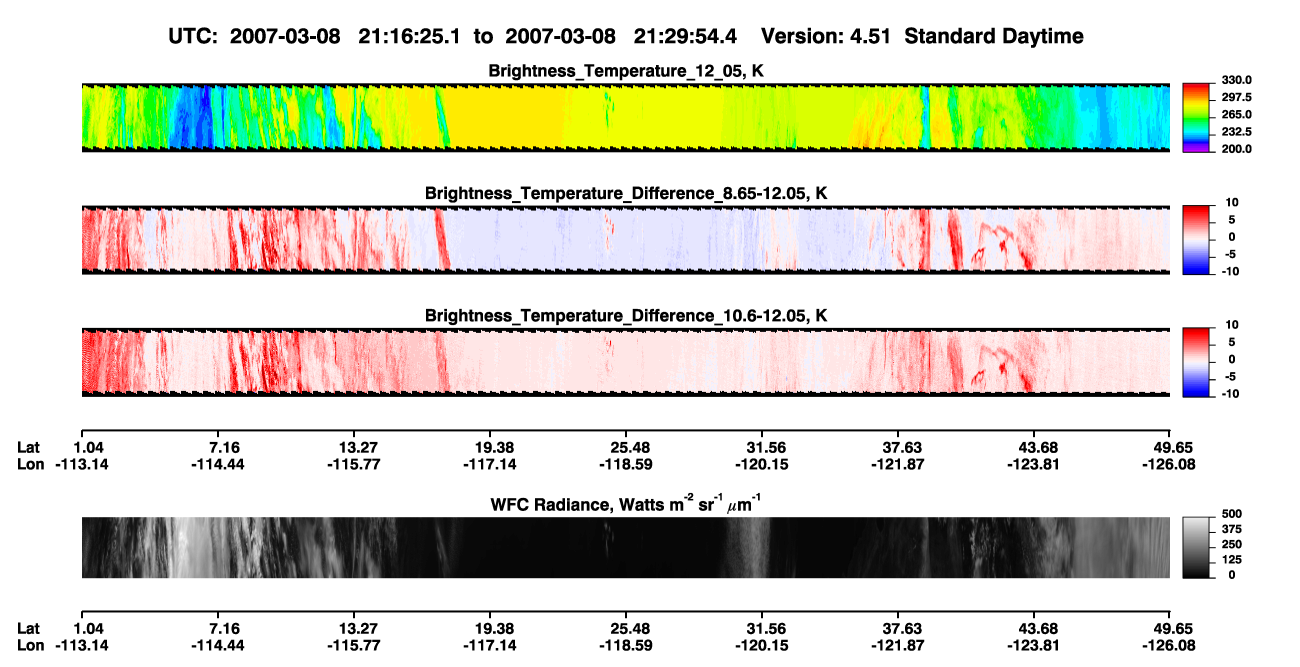Click the 10 label on the 10.6-12.05 colorbar
This screenshot has height=667, width=1300.
1231,325
